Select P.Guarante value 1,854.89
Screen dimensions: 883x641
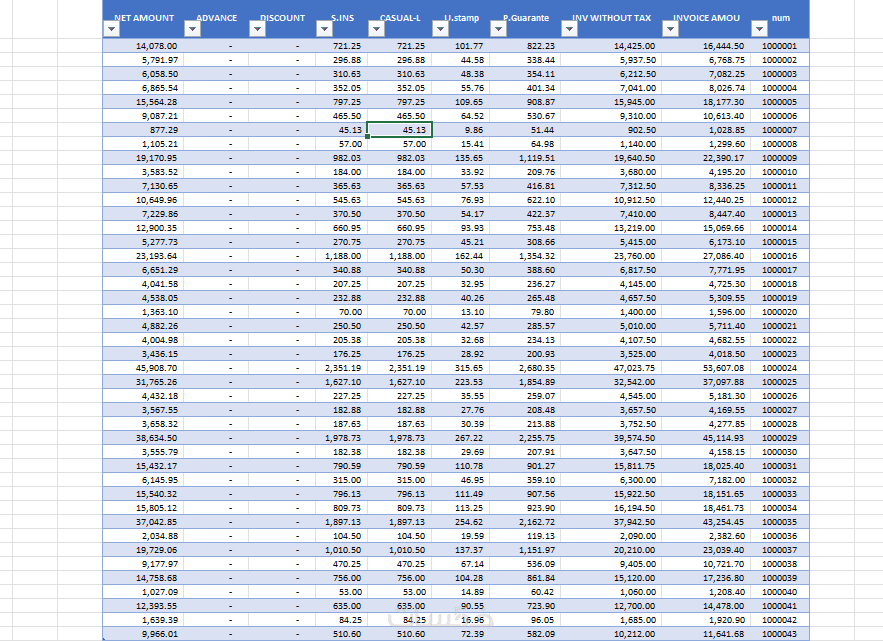click(x=525, y=382)
